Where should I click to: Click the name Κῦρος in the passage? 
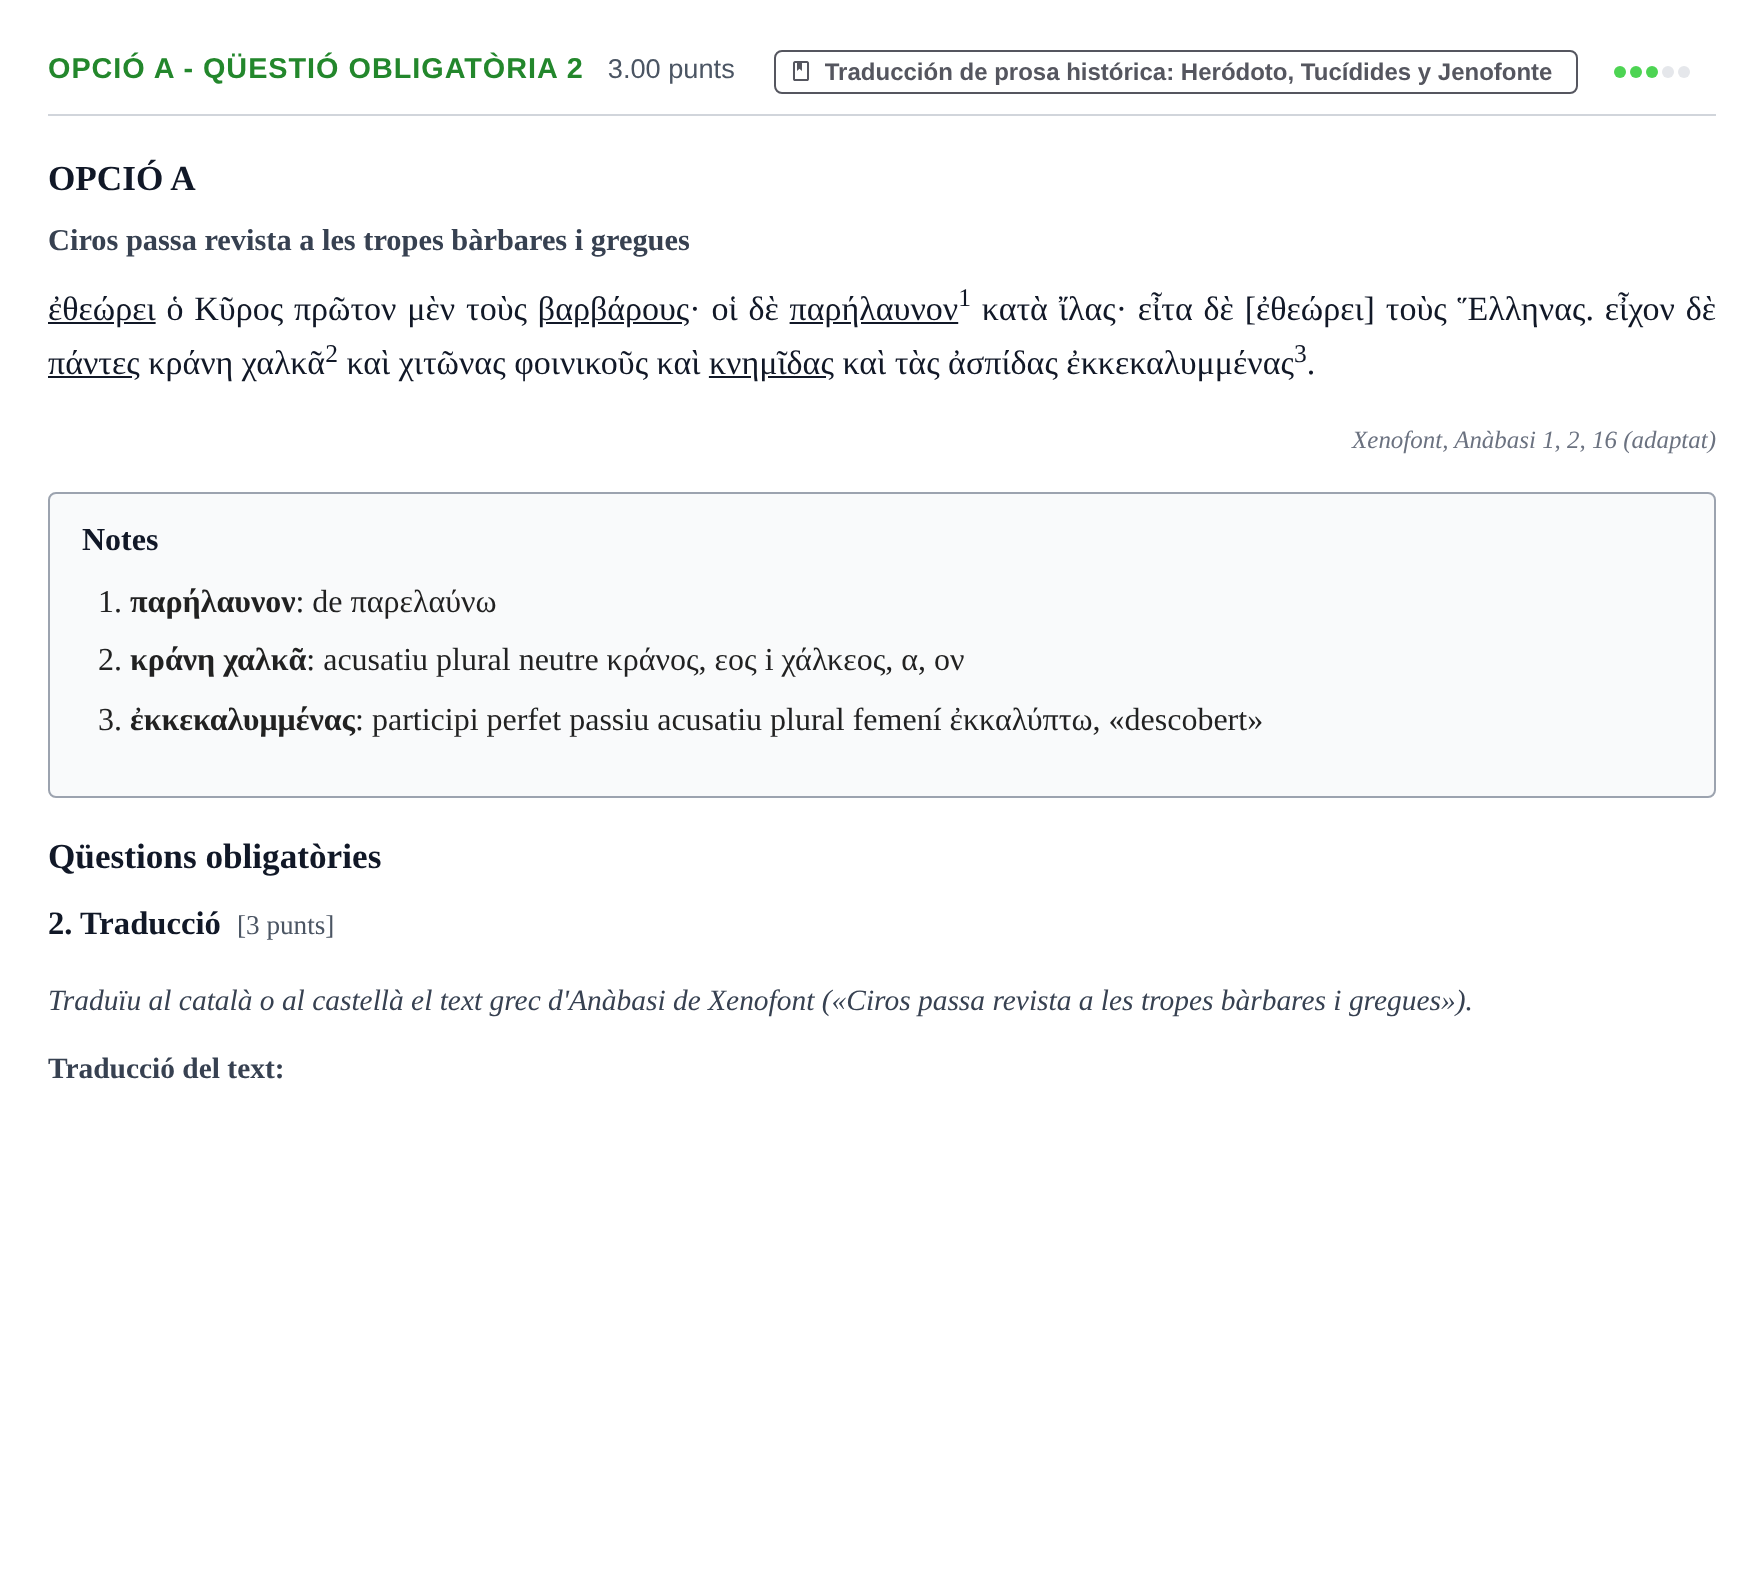pyautogui.click(x=239, y=310)
